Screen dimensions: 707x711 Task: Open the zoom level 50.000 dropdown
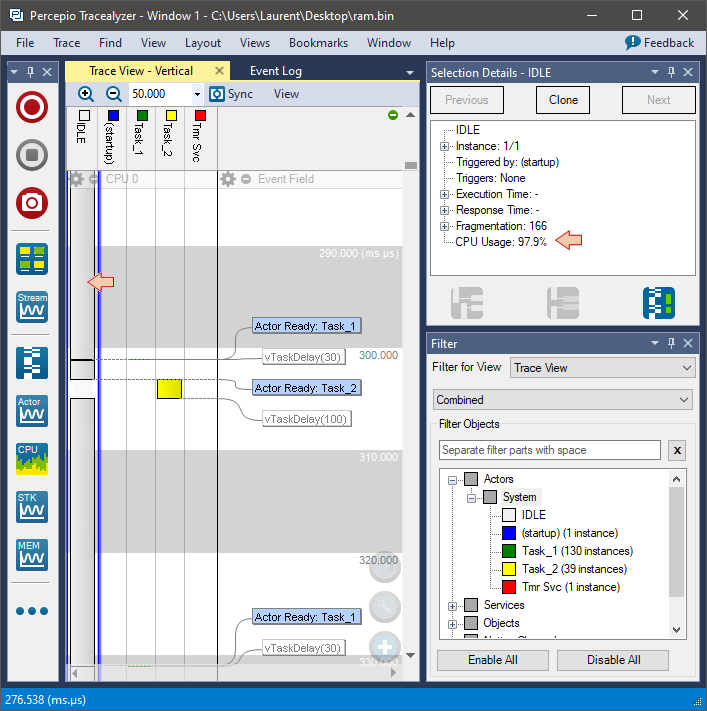click(x=197, y=94)
